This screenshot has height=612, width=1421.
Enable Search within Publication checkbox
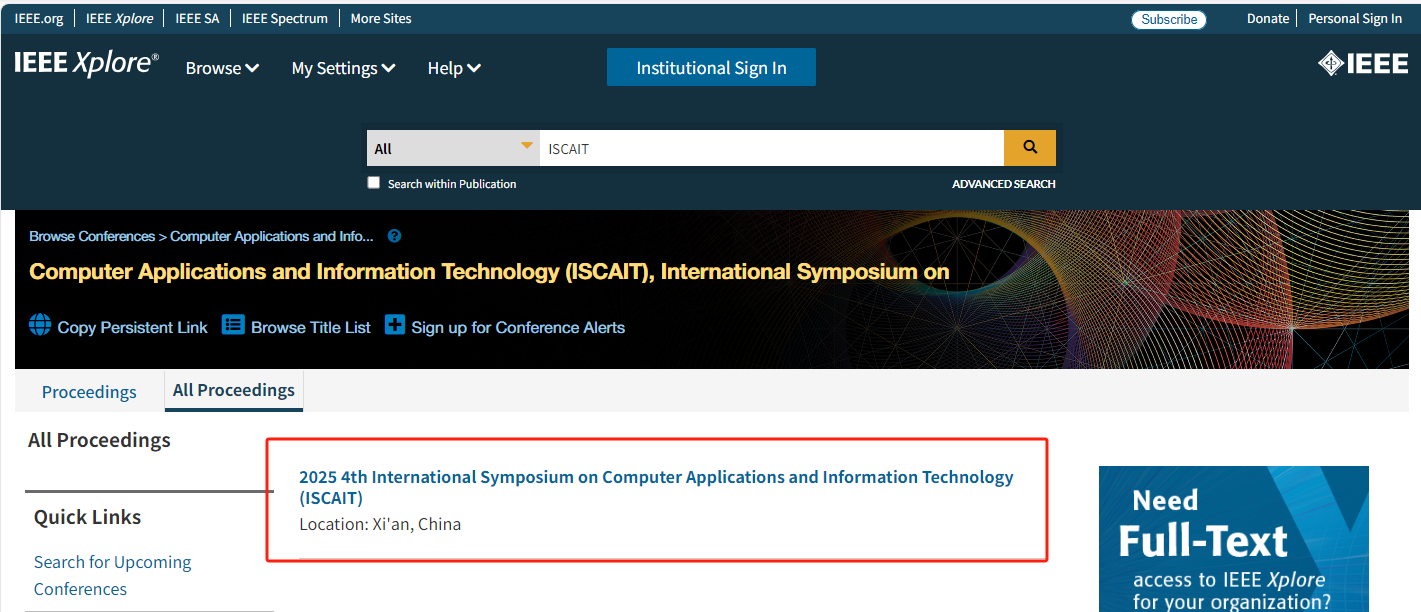coord(374,183)
